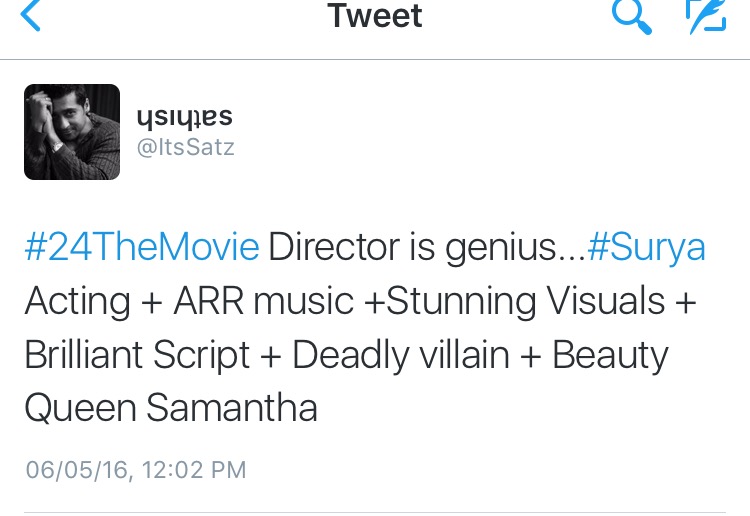
Task: Tap the words Queen Samantha
Action: [171, 408]
